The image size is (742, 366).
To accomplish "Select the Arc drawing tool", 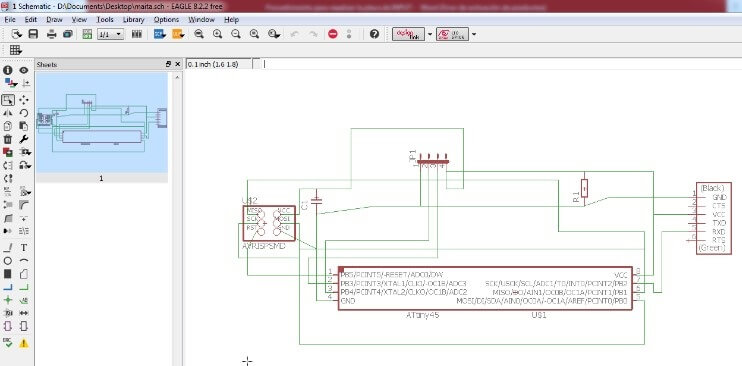I will click(x=24, y=261).
